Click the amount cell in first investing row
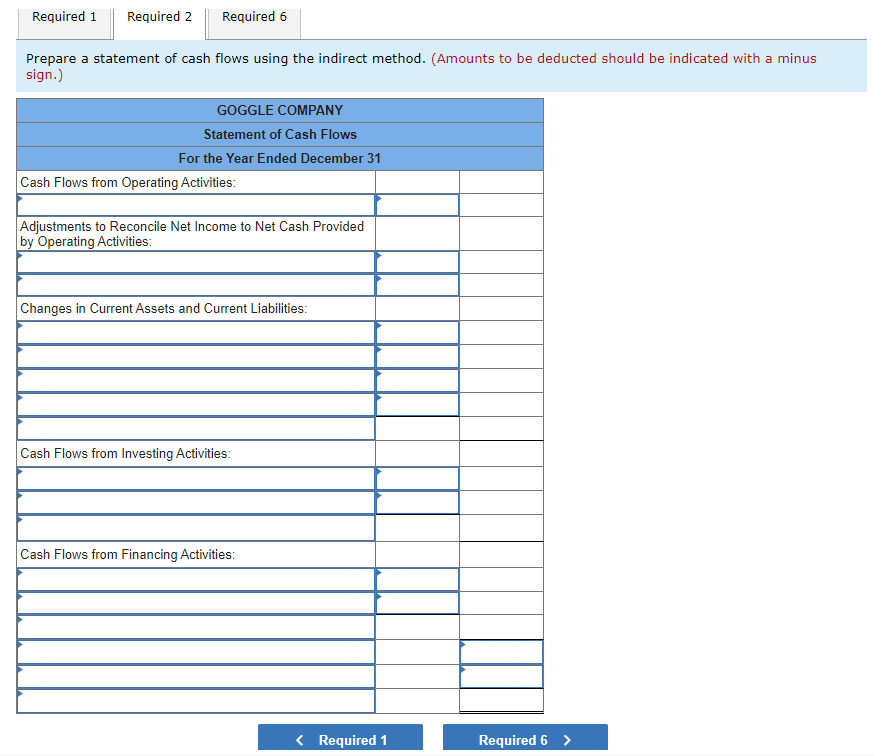Screen dimensions: 875x756 [417, 478]
